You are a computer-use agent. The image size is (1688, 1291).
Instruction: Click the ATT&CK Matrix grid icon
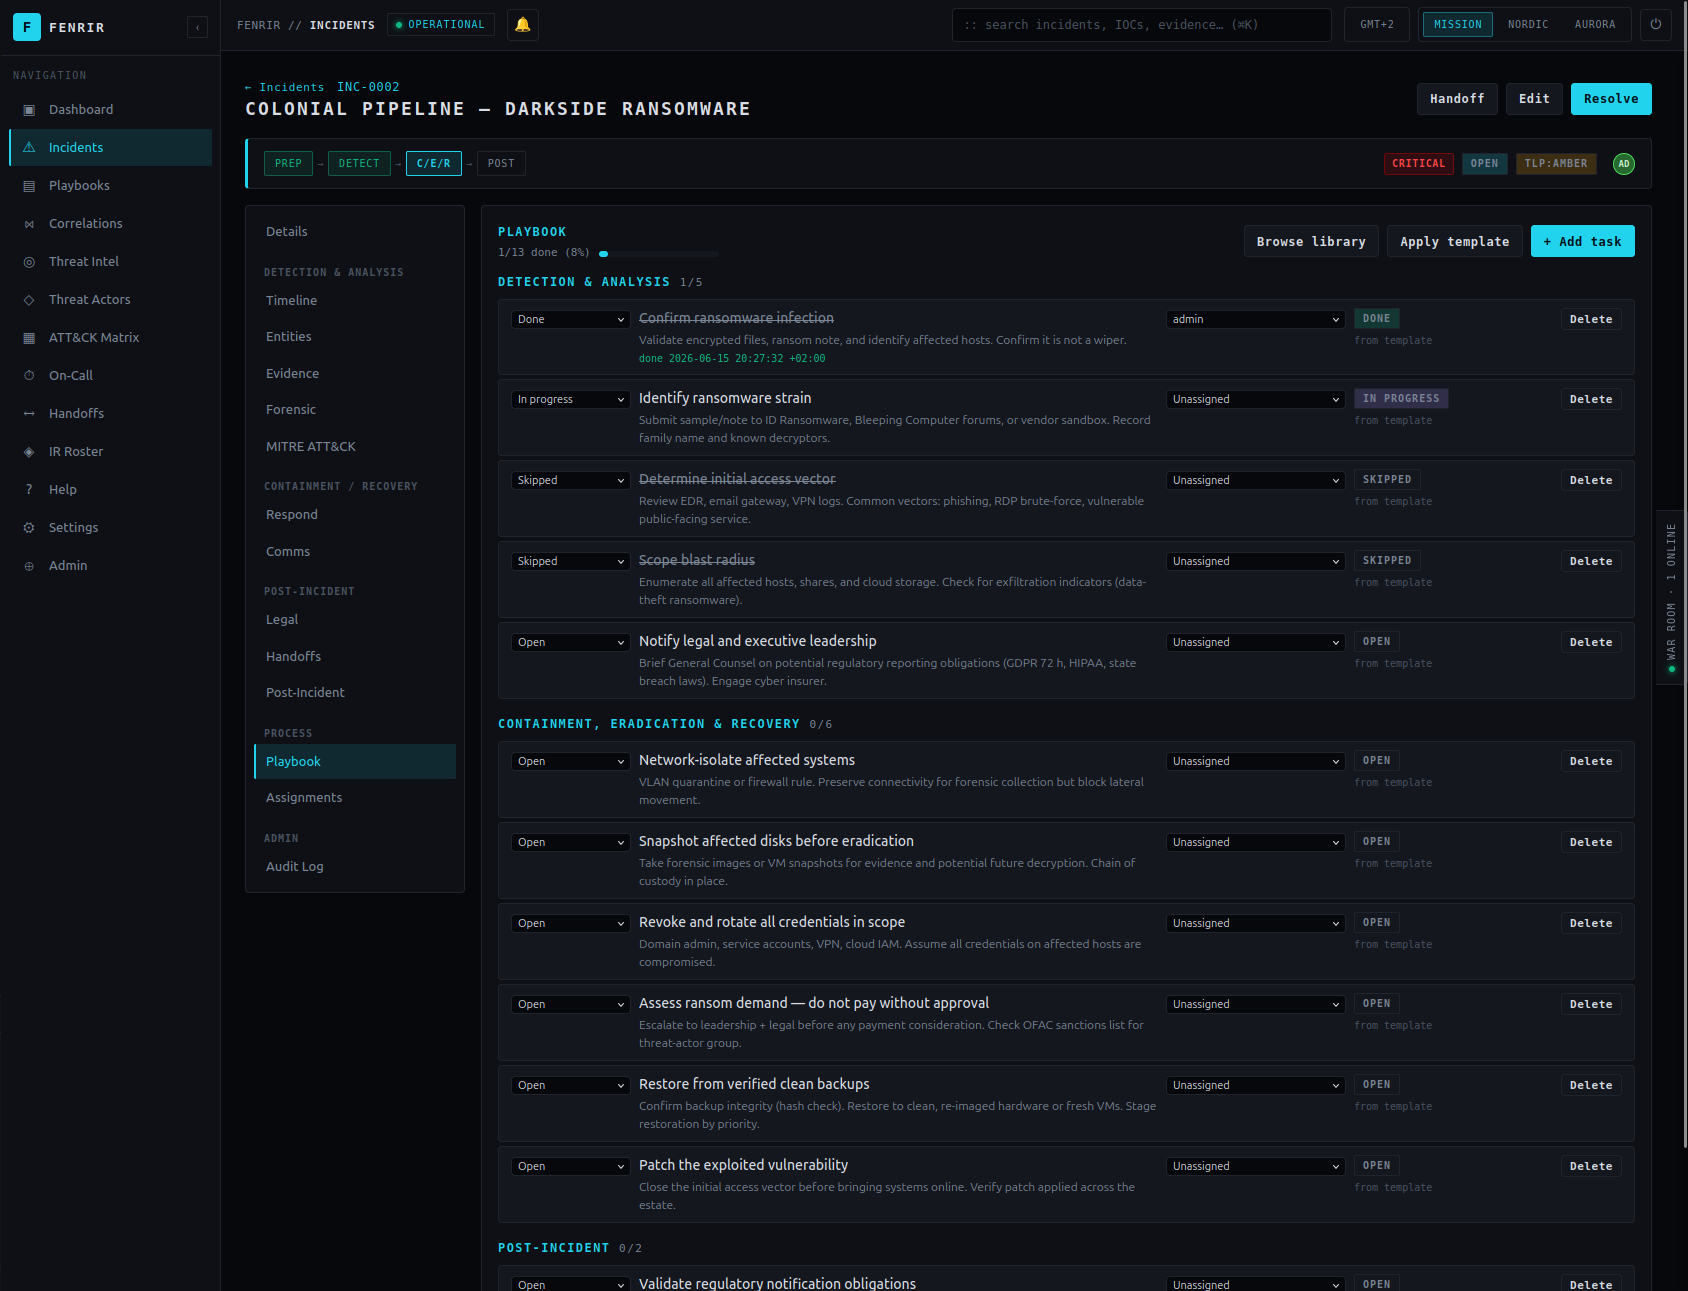(29, 338)
